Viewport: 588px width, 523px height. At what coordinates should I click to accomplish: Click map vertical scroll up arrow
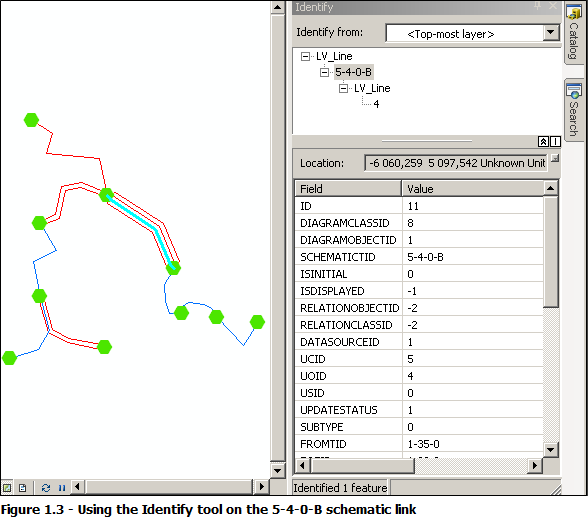pyautogui.click(x=278, y=7)
